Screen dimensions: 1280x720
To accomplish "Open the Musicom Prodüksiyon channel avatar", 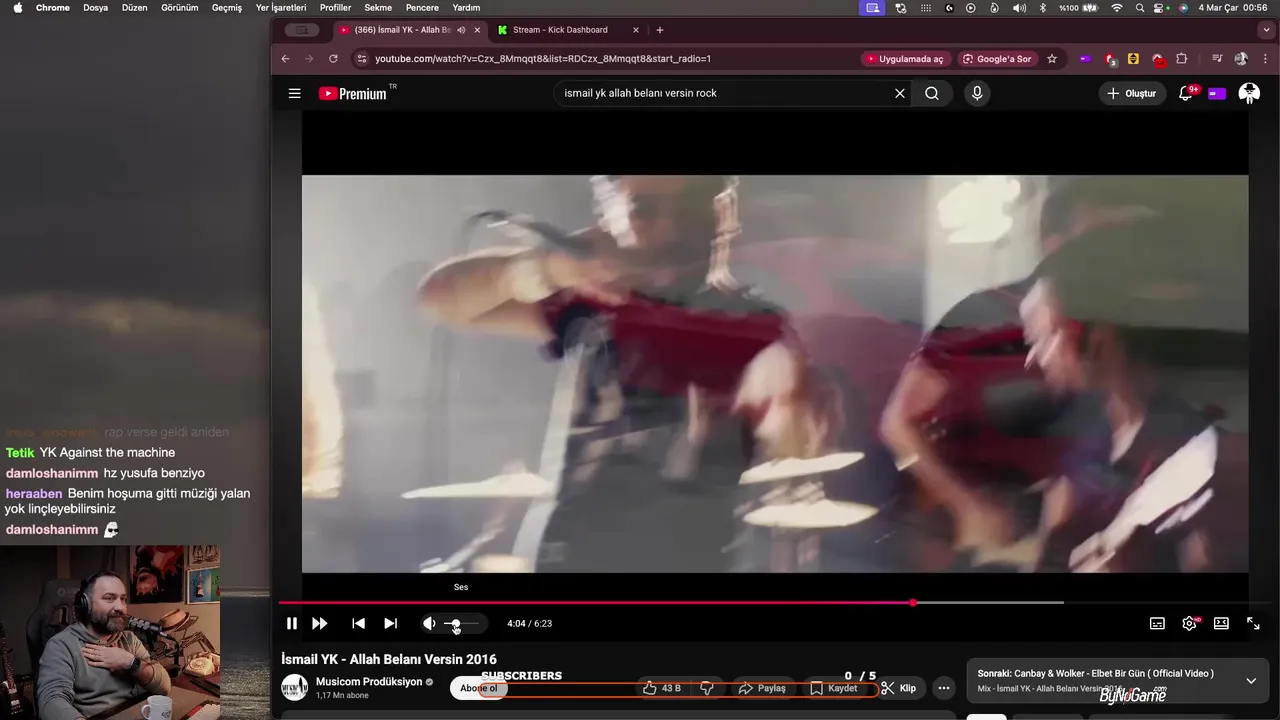I will pyautogui.click(x=294, y=687).
